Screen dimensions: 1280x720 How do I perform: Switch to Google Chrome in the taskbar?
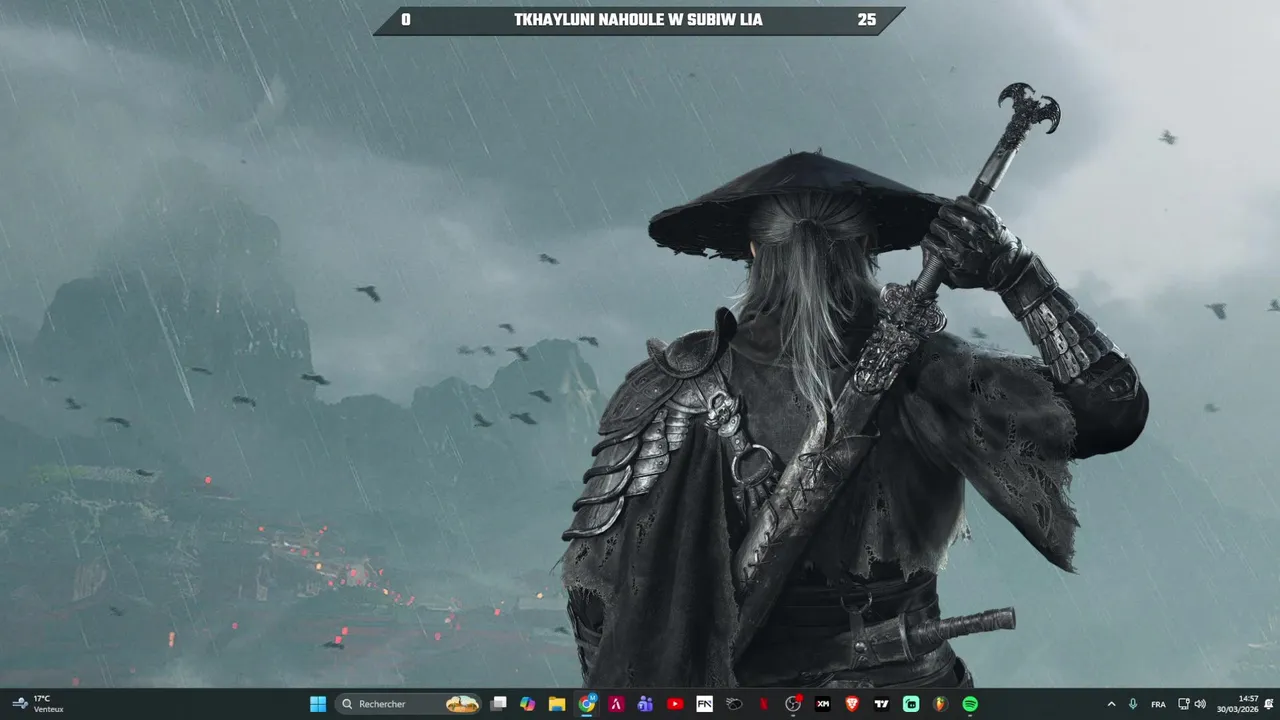point(586,704)
